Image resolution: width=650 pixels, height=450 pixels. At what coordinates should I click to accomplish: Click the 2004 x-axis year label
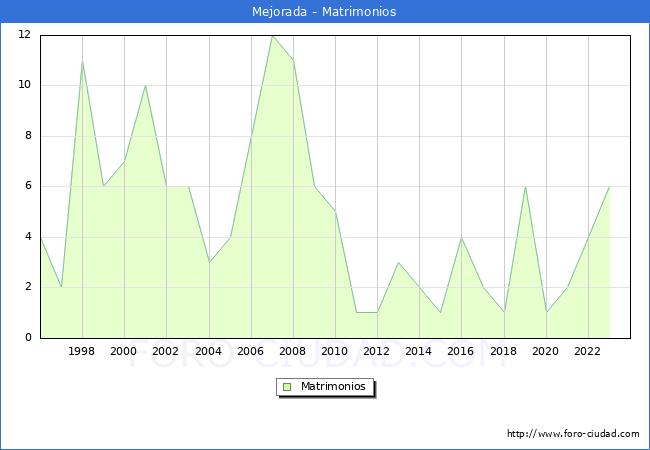tap(209, 351)
